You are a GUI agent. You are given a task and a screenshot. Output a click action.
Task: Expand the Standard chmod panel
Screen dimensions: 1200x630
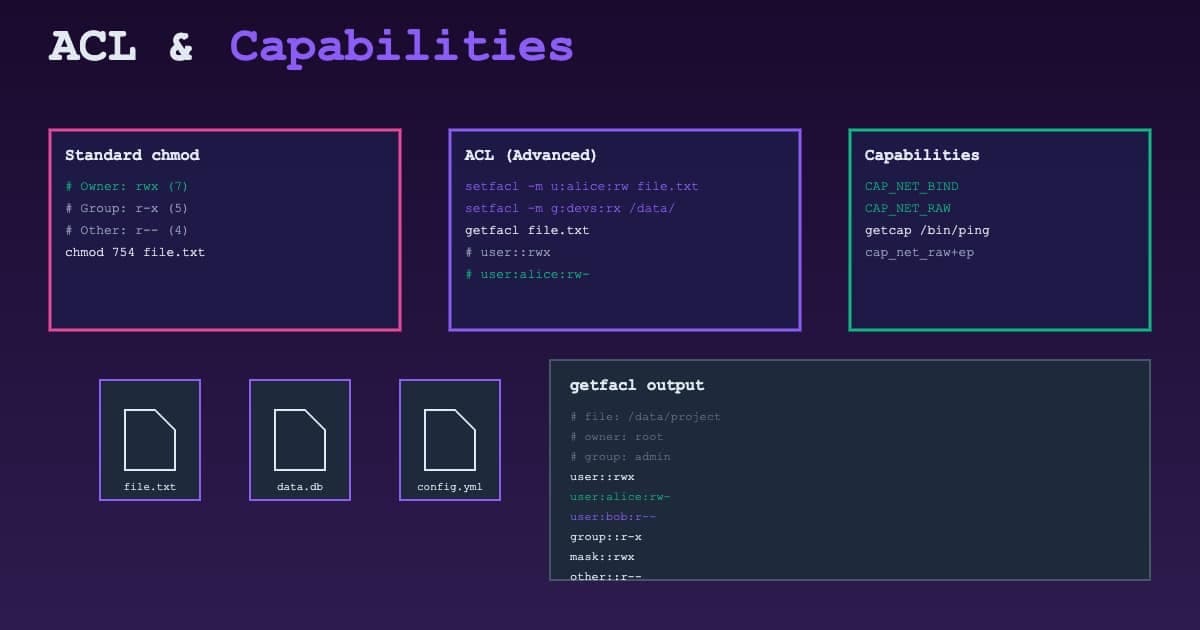[x=132, y=155]
